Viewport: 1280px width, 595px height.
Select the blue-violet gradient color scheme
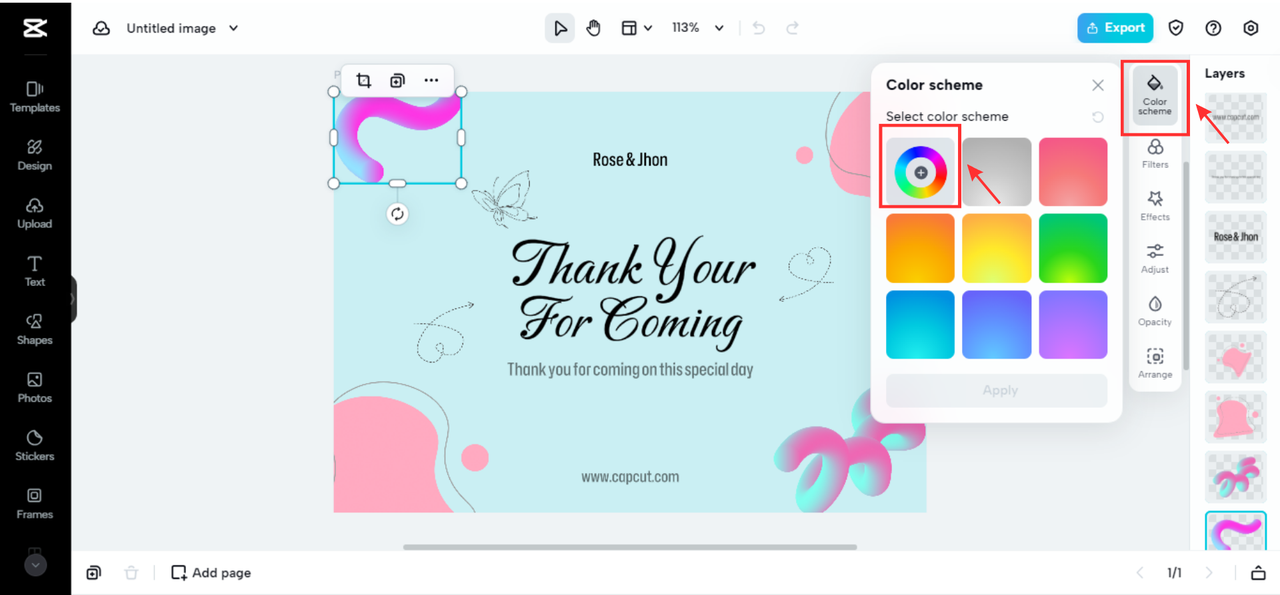tap(997, 324)
